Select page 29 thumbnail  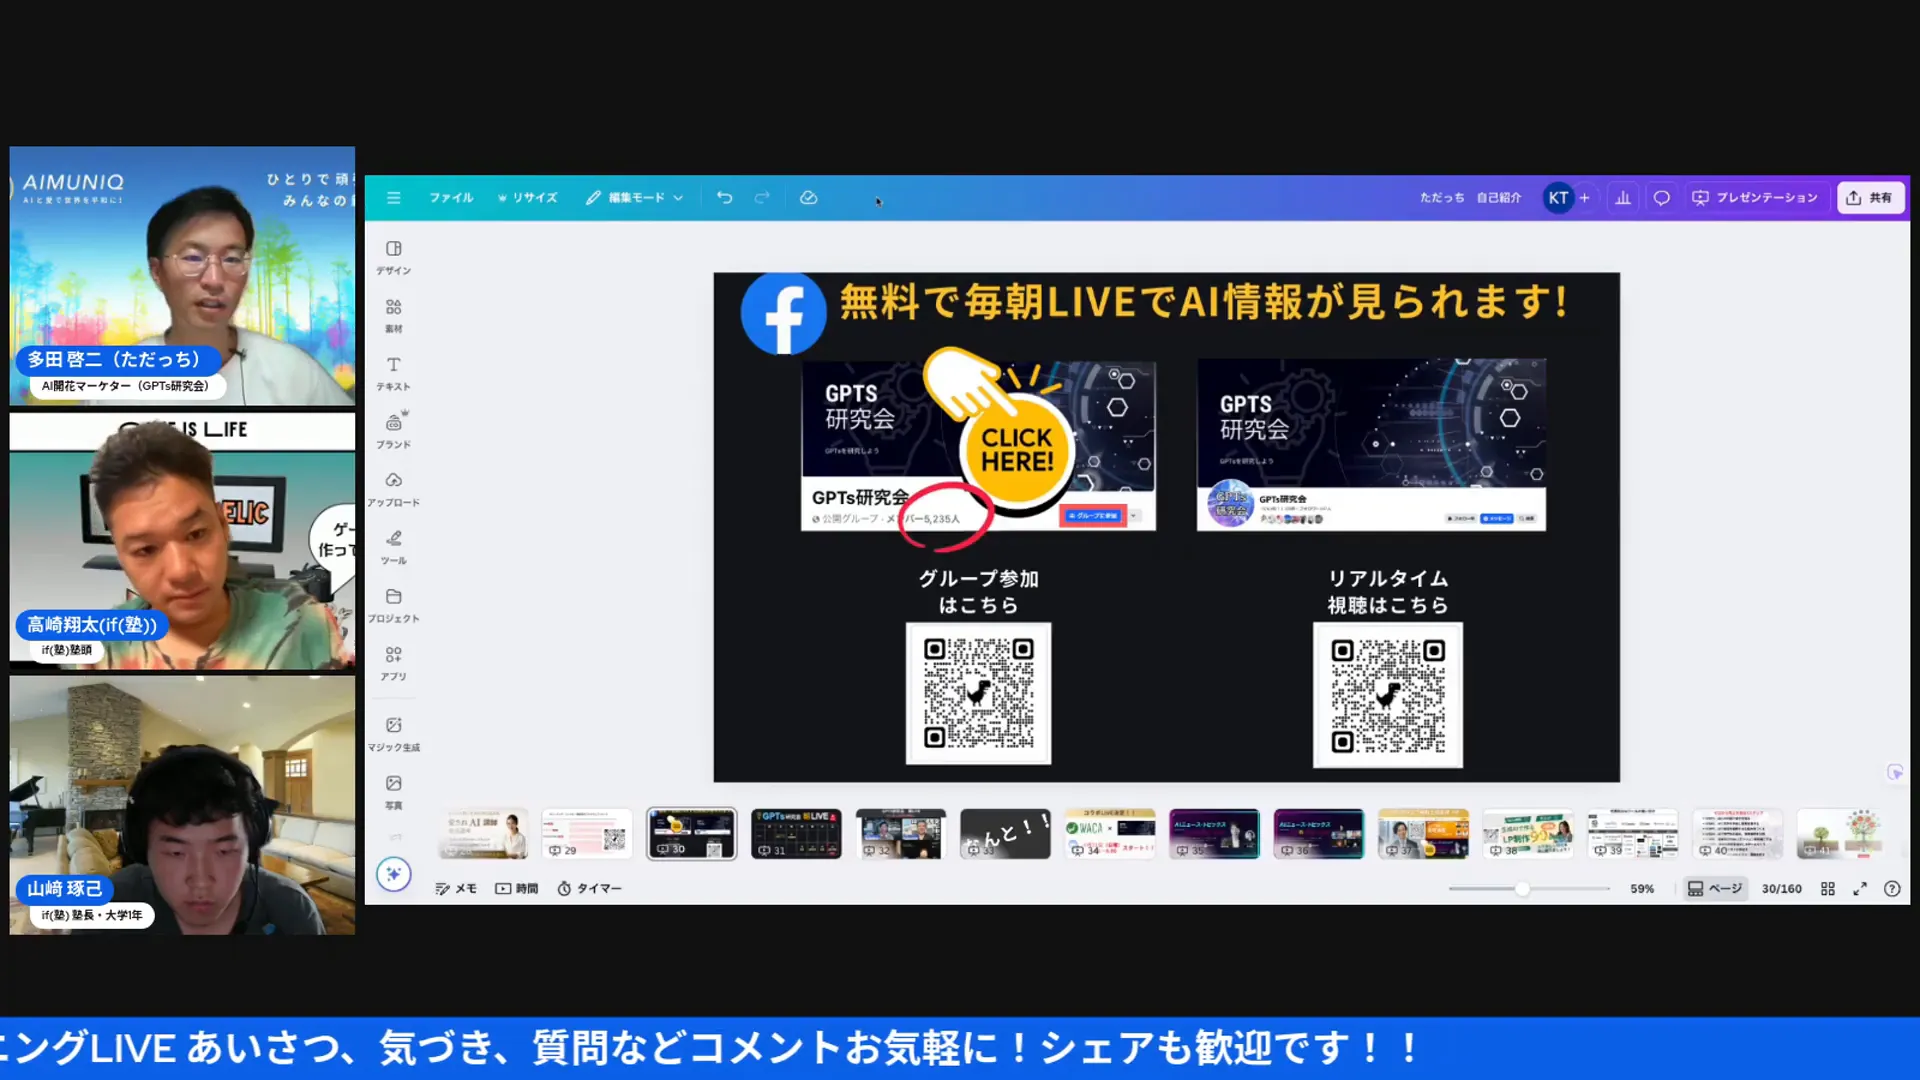(587, 834)
